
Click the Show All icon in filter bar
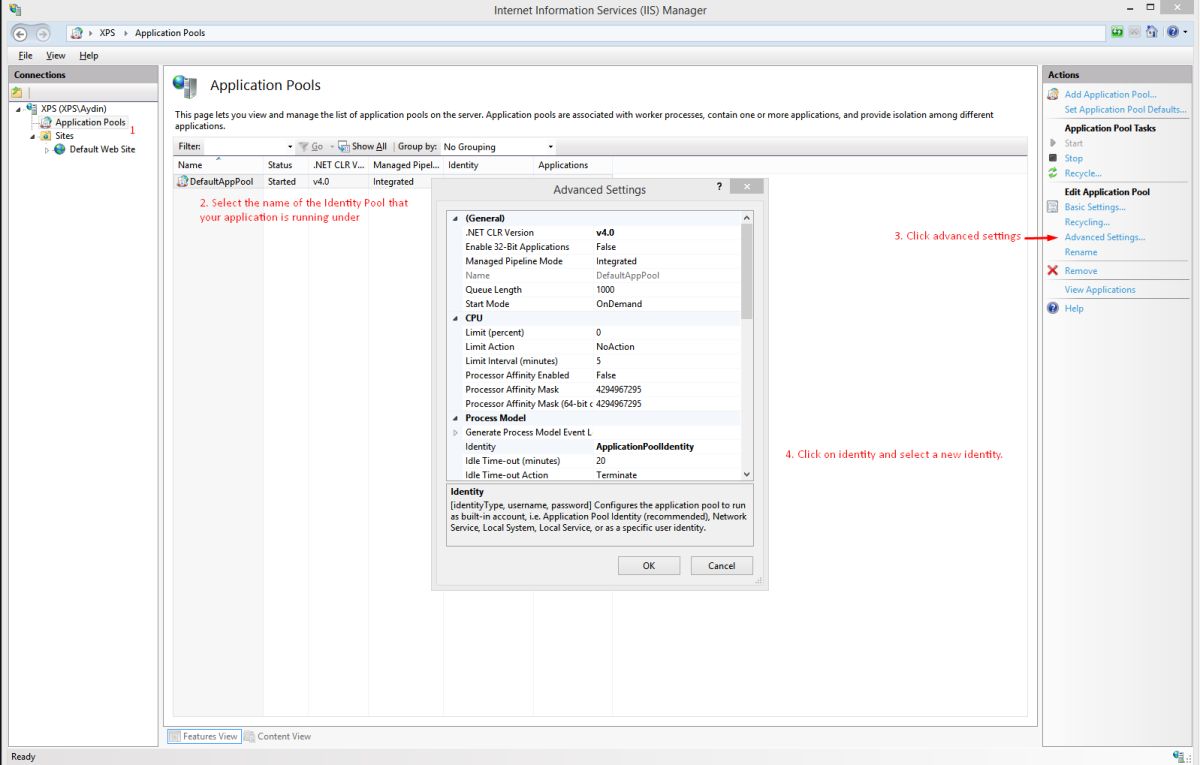(x=343, y=146)
